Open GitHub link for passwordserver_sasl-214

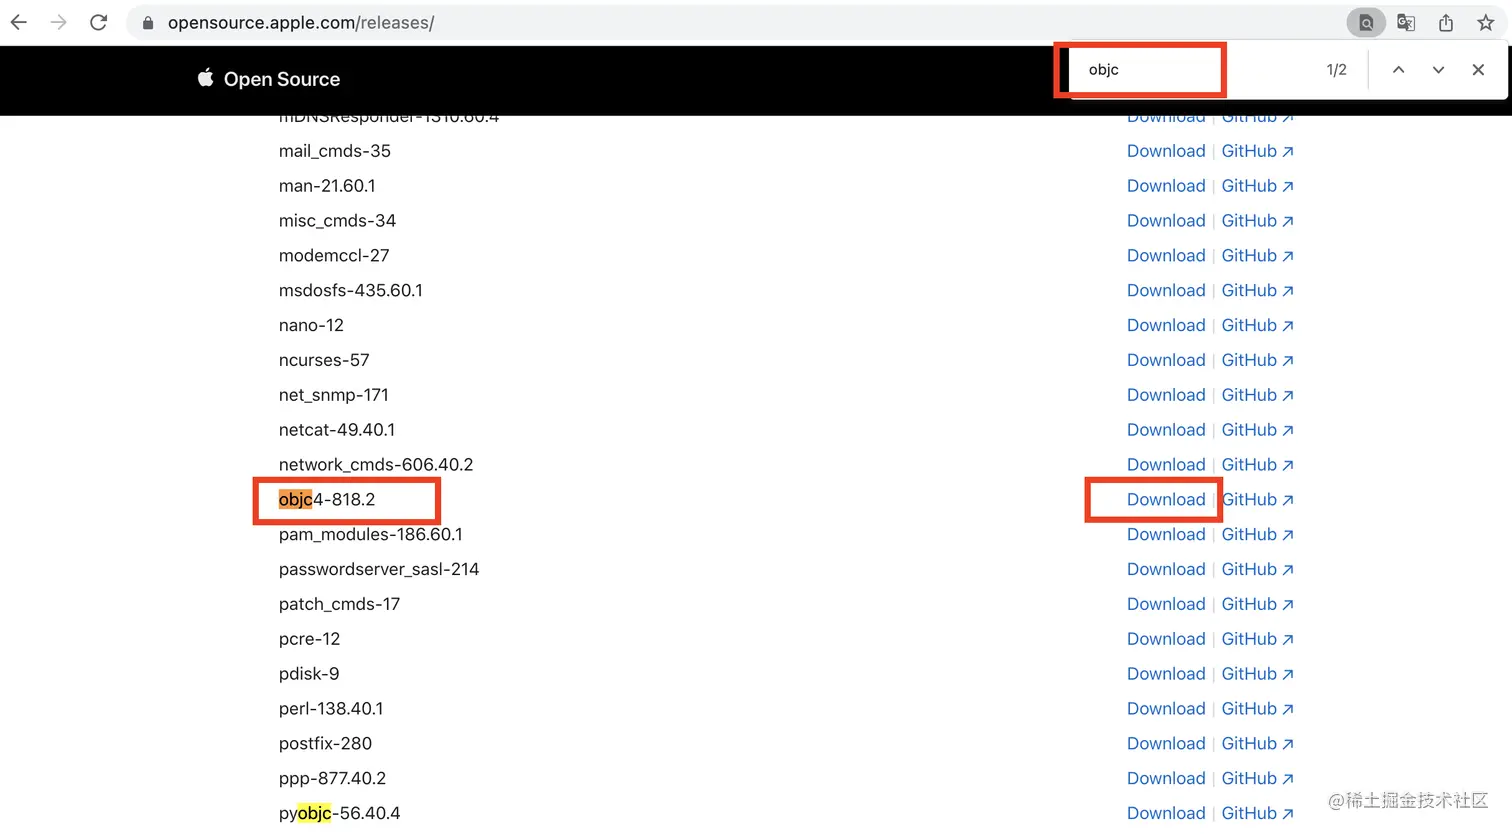1257,569
